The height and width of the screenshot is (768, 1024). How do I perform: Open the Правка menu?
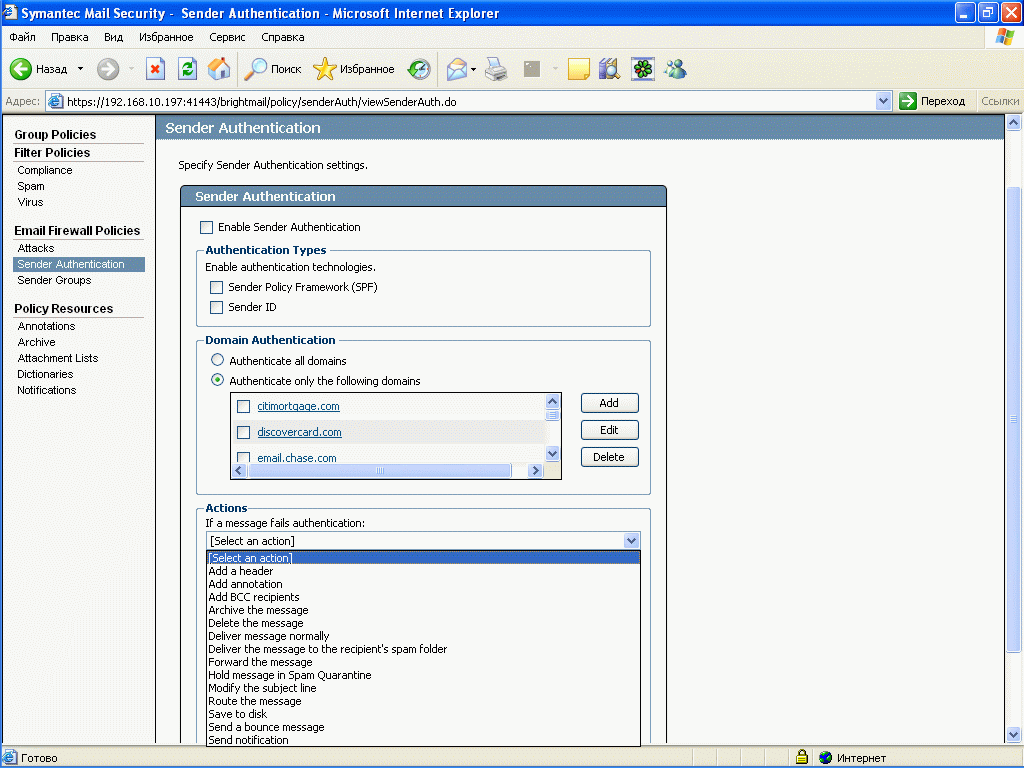tap(69, 37)
